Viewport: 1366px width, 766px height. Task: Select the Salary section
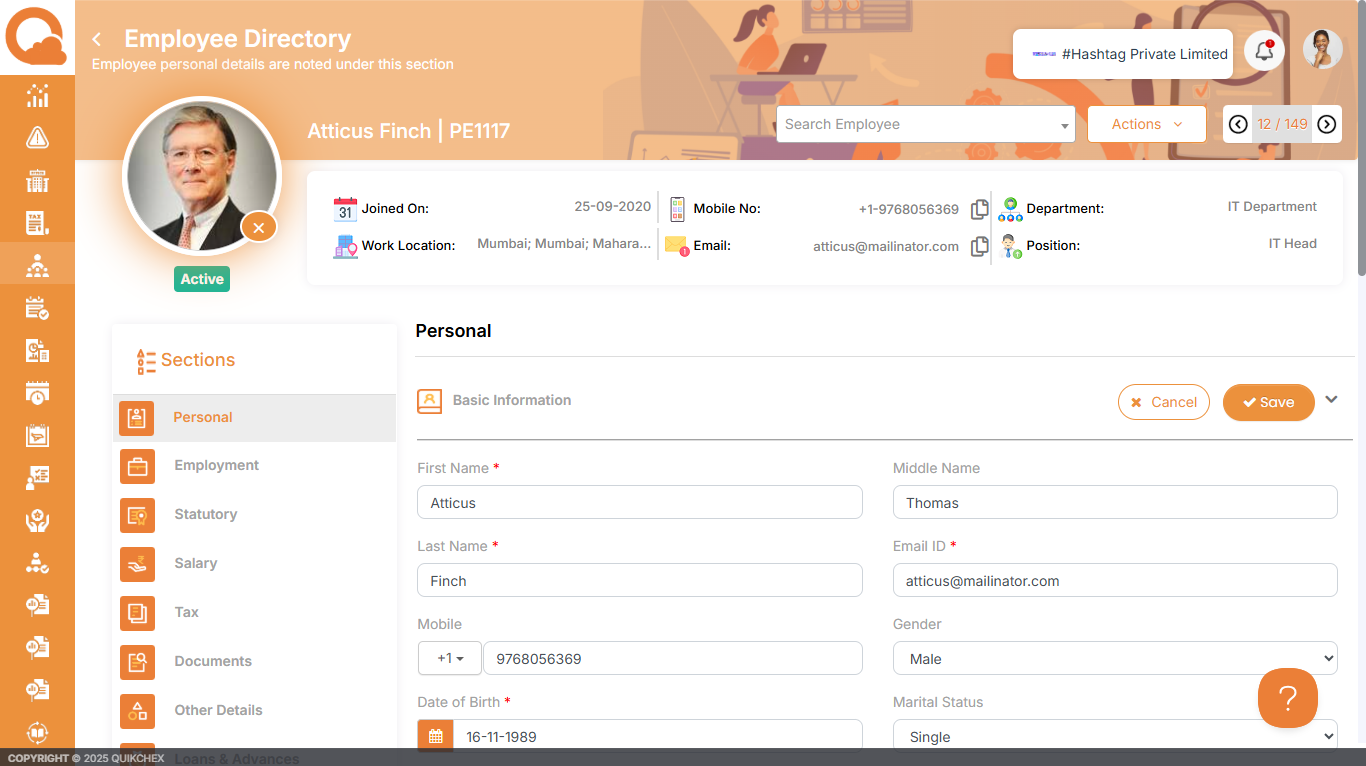pos(254,564)
